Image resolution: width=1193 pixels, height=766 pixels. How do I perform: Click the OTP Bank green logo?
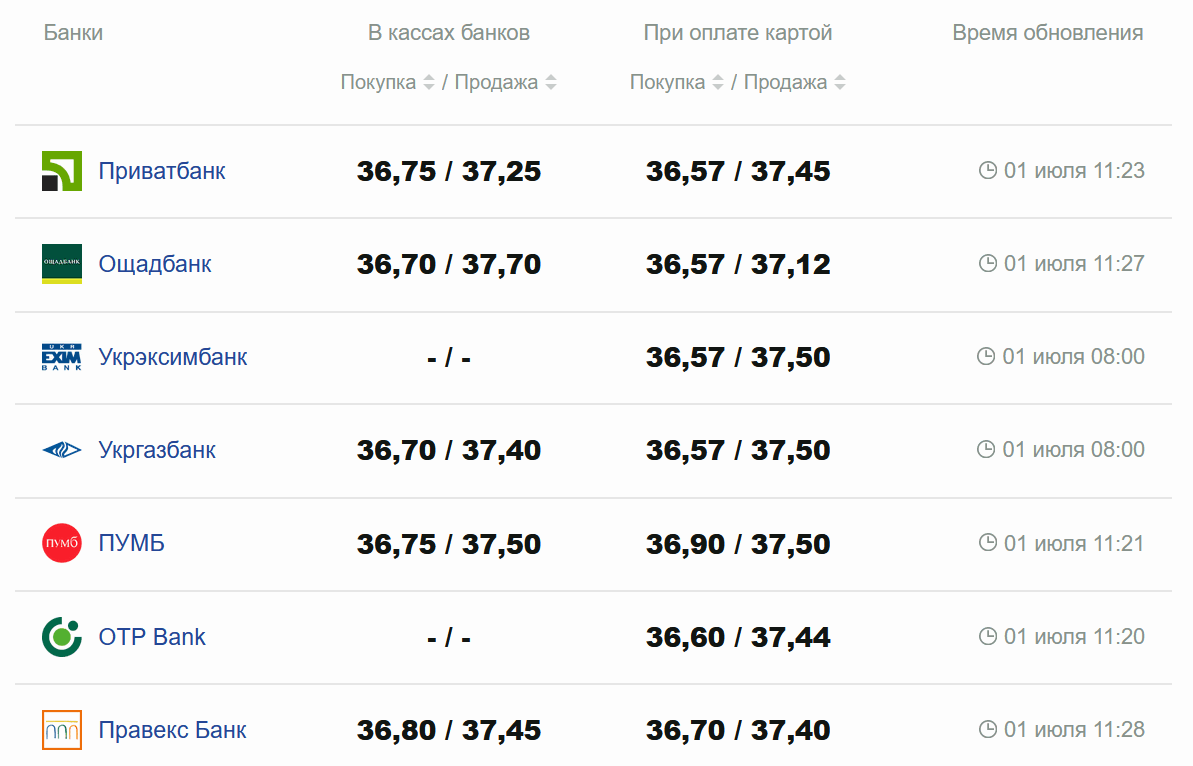pyautogui.click(x=62, y=637)
